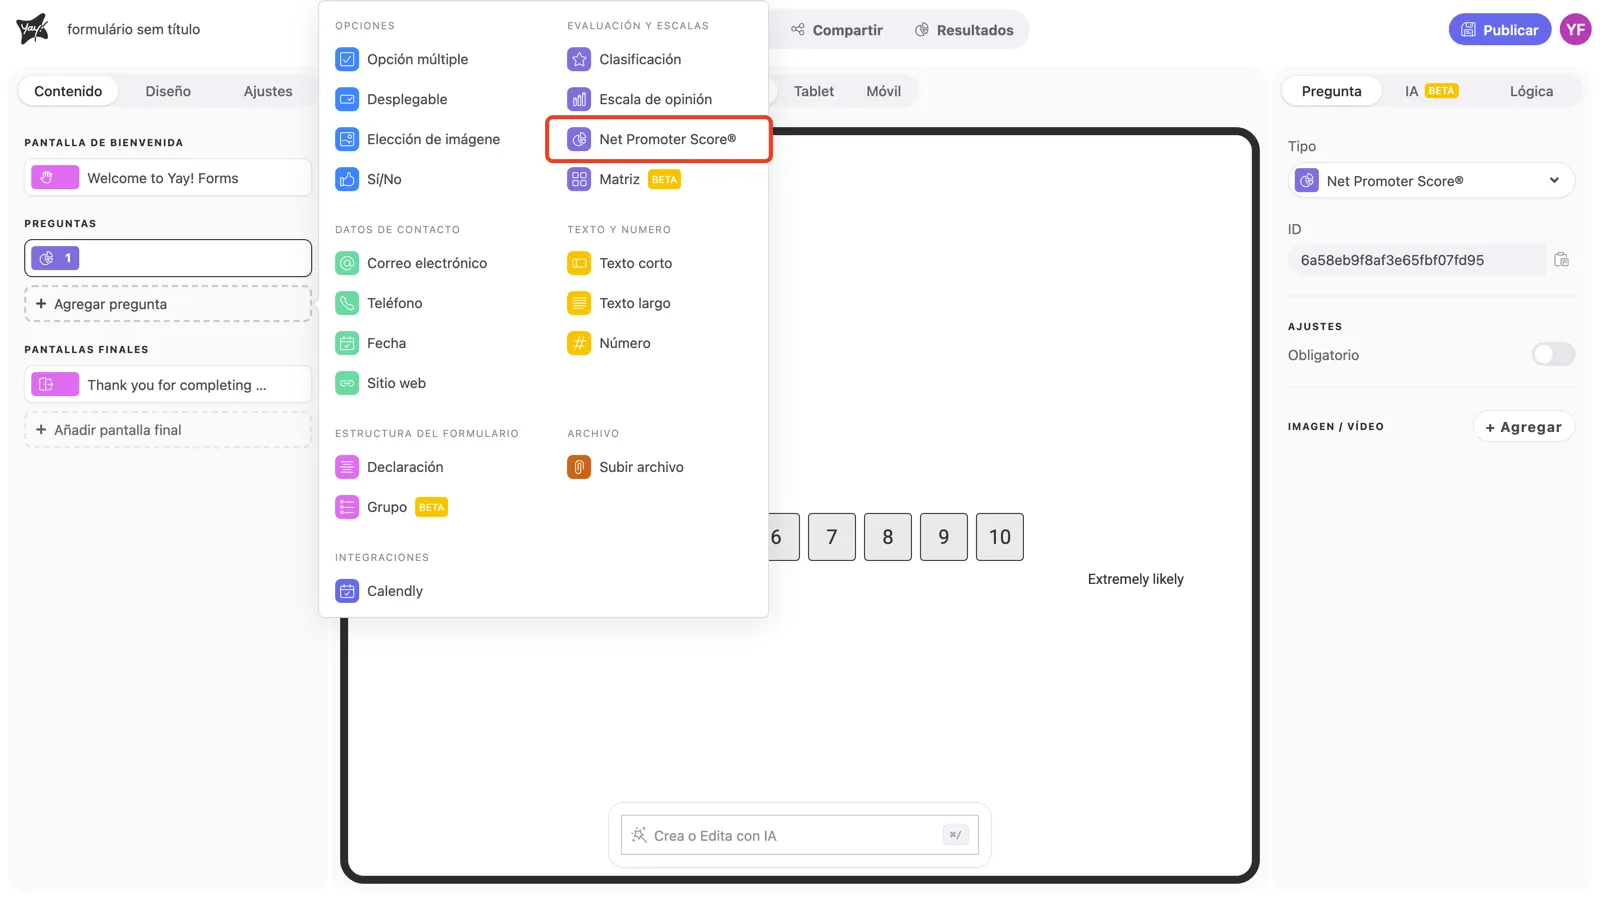
Task: Select the Correo electrónico icon
Action: 347,263
